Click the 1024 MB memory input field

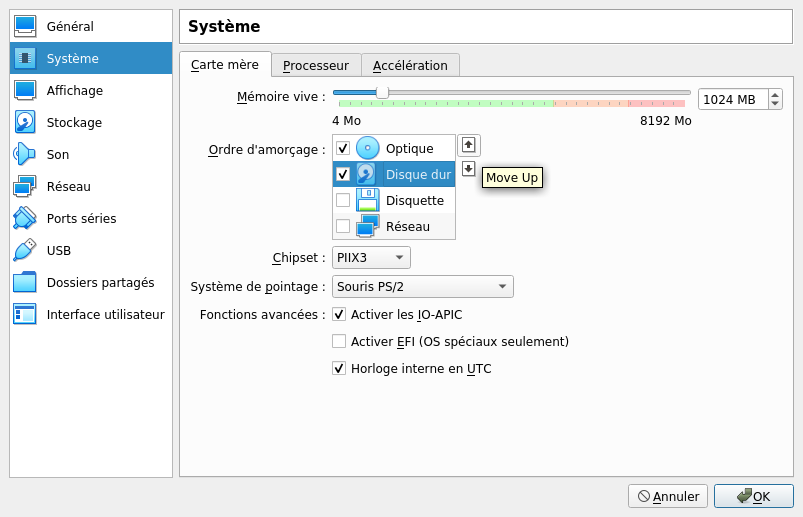[731, 99]
